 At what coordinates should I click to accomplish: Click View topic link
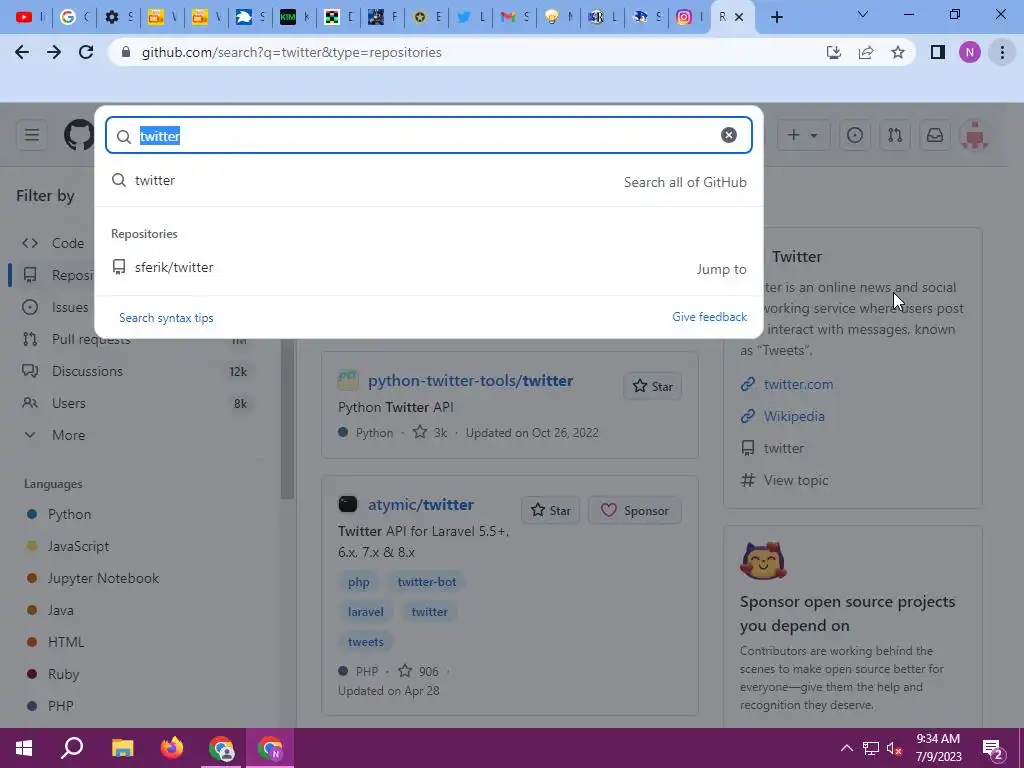tap(796, 480)
